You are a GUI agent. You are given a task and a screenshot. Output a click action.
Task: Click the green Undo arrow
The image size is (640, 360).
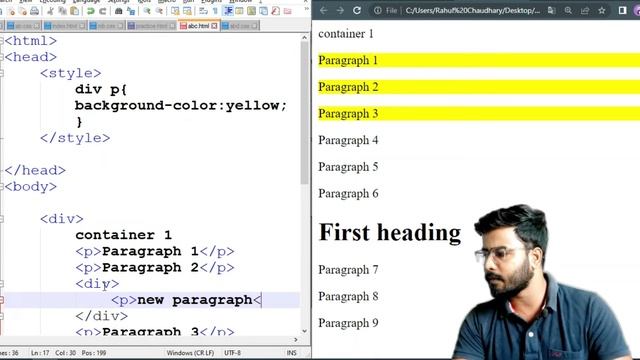point(91,11)
